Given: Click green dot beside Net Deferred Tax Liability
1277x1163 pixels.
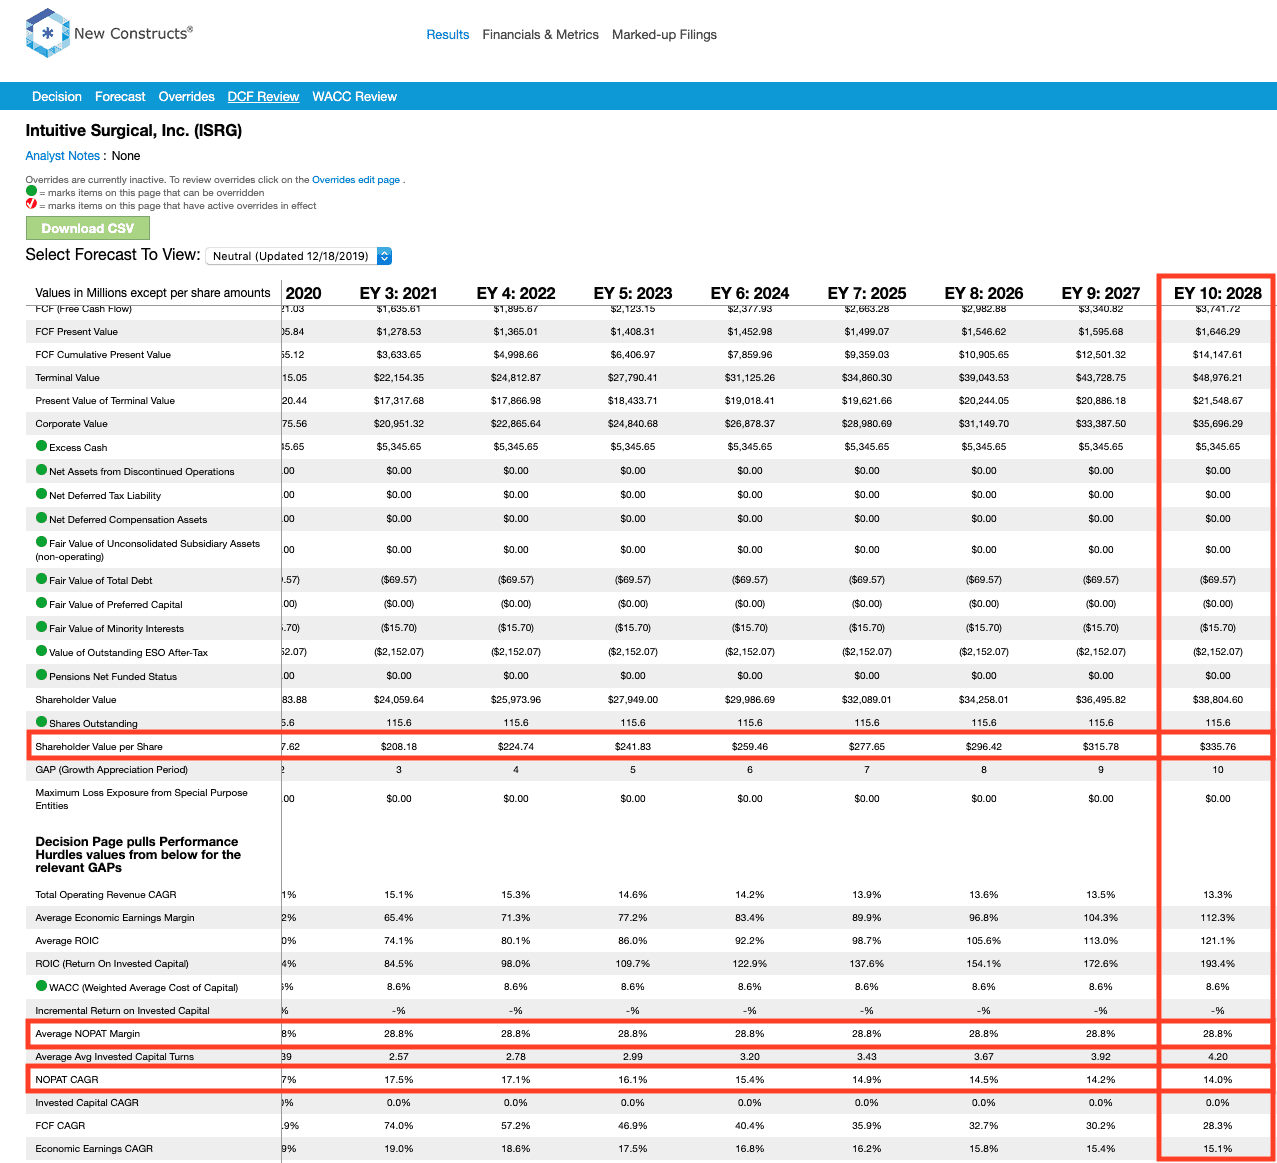Looking at the screenshot, I should [42, 494].
